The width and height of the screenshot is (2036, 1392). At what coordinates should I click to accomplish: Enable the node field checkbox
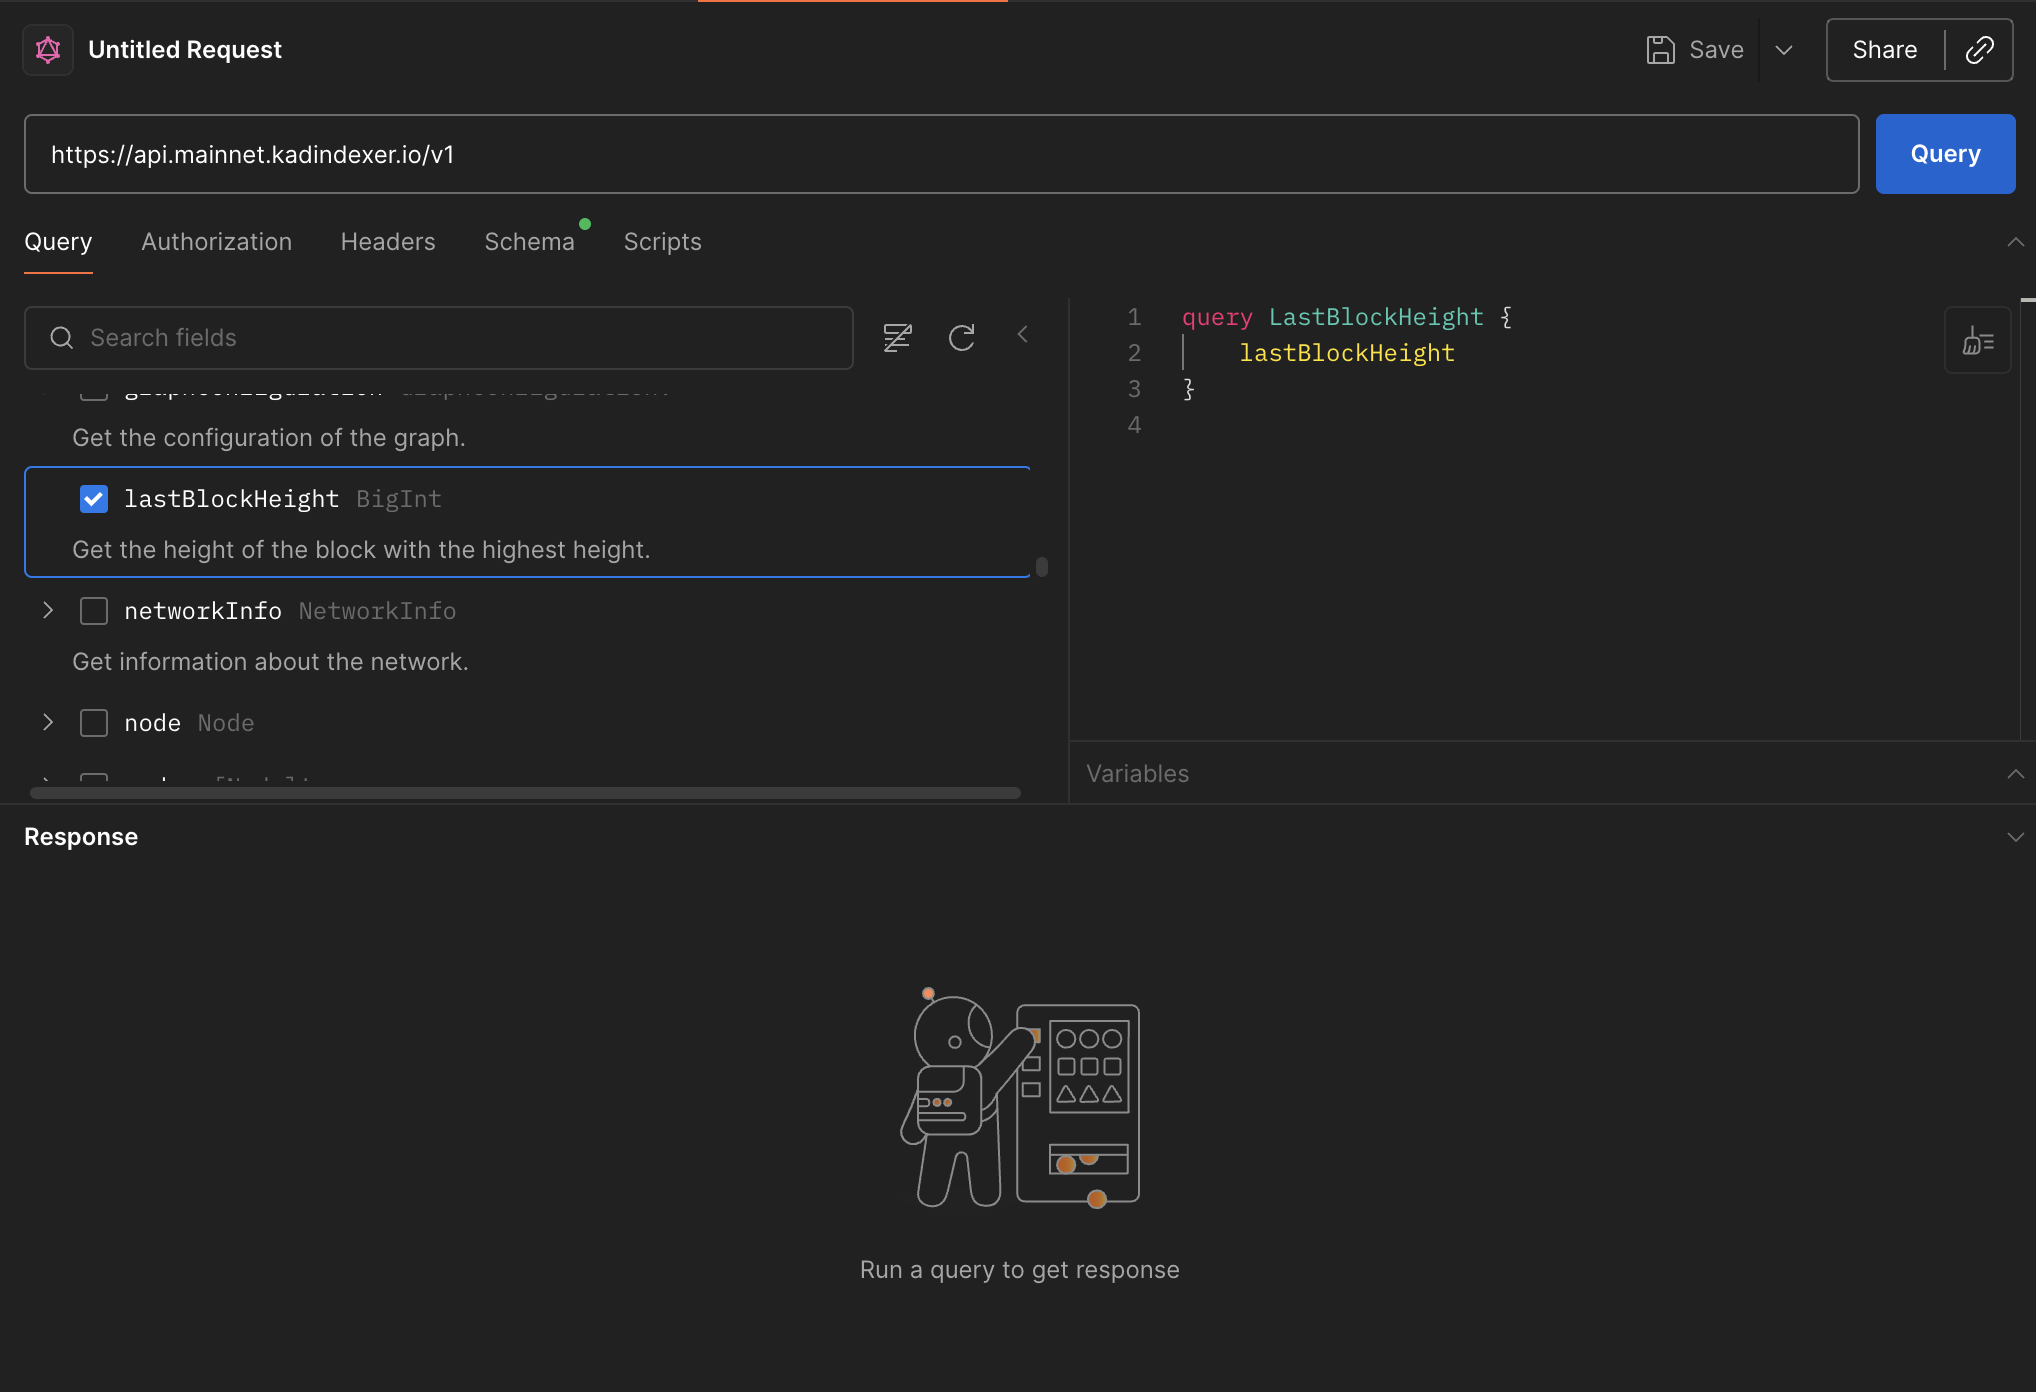94,723
